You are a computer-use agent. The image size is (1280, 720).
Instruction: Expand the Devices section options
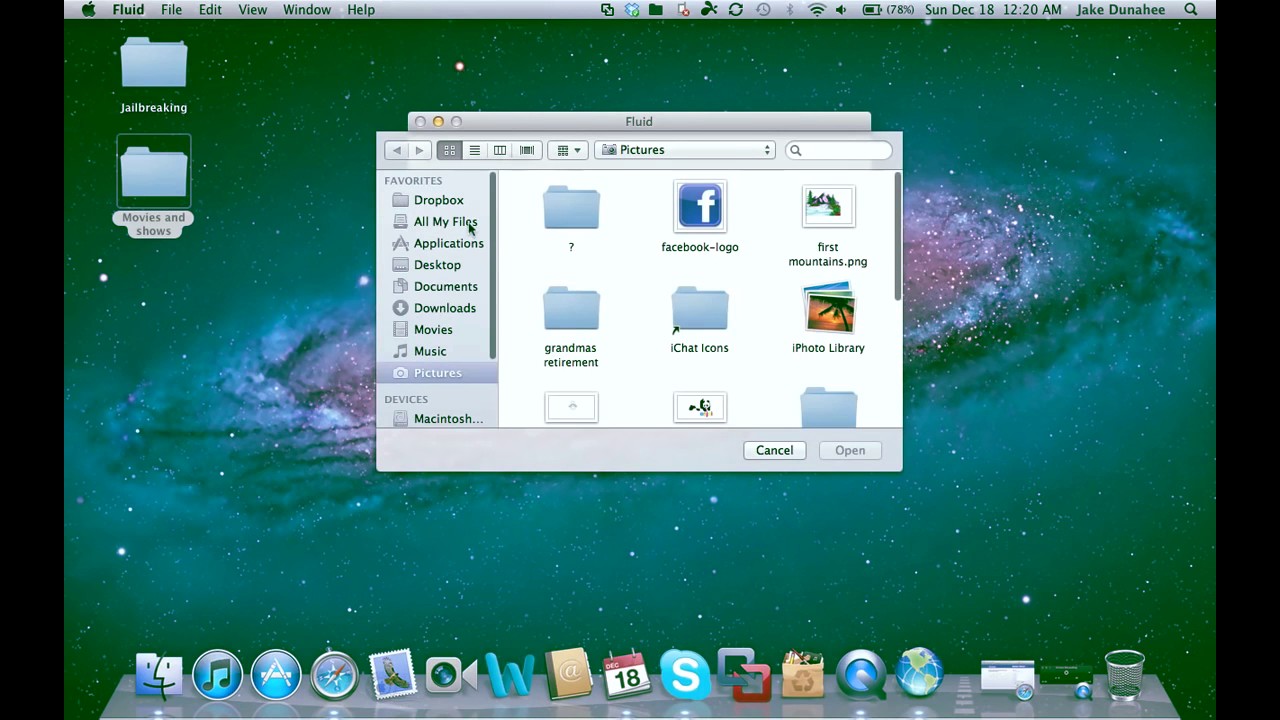[405, 399]
